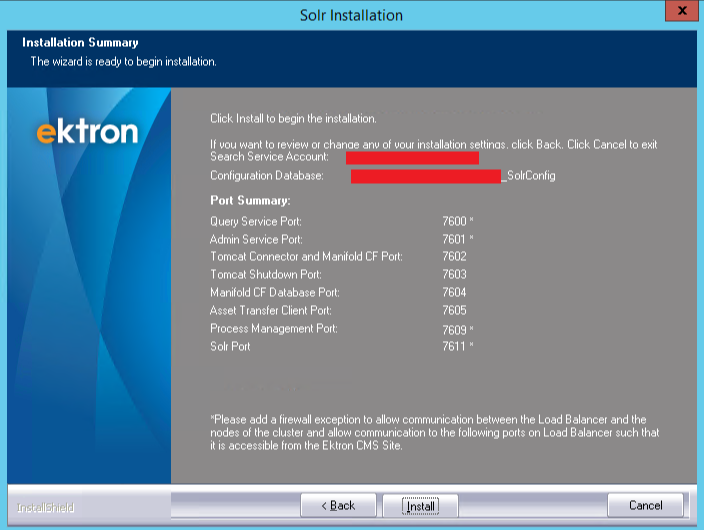
Task: Select the Query Service Port label
Action: [x=255, y=221]
